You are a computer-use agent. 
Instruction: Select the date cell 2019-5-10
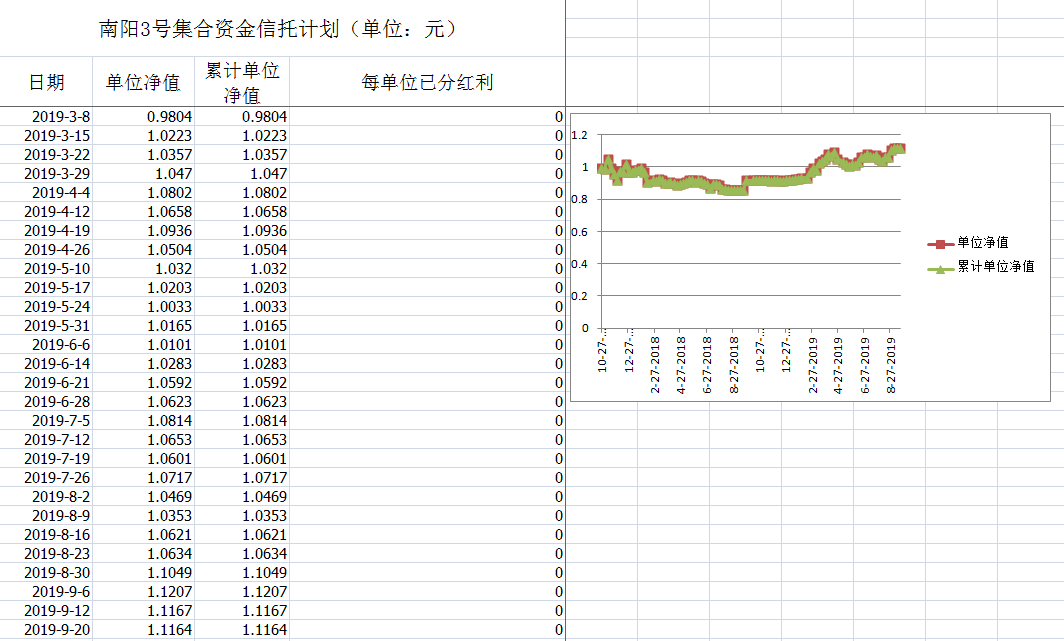click(46, 269)
